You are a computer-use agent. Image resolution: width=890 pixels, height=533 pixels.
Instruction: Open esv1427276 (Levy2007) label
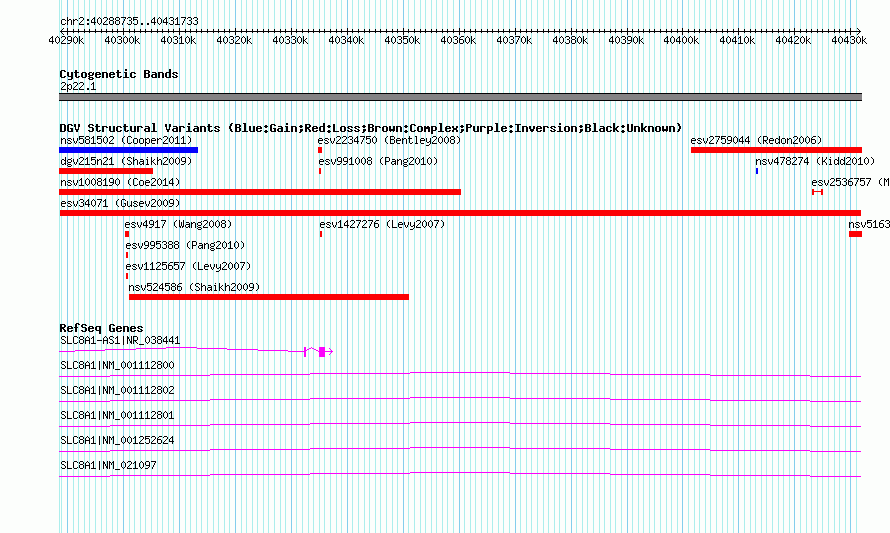pos(382,224)
